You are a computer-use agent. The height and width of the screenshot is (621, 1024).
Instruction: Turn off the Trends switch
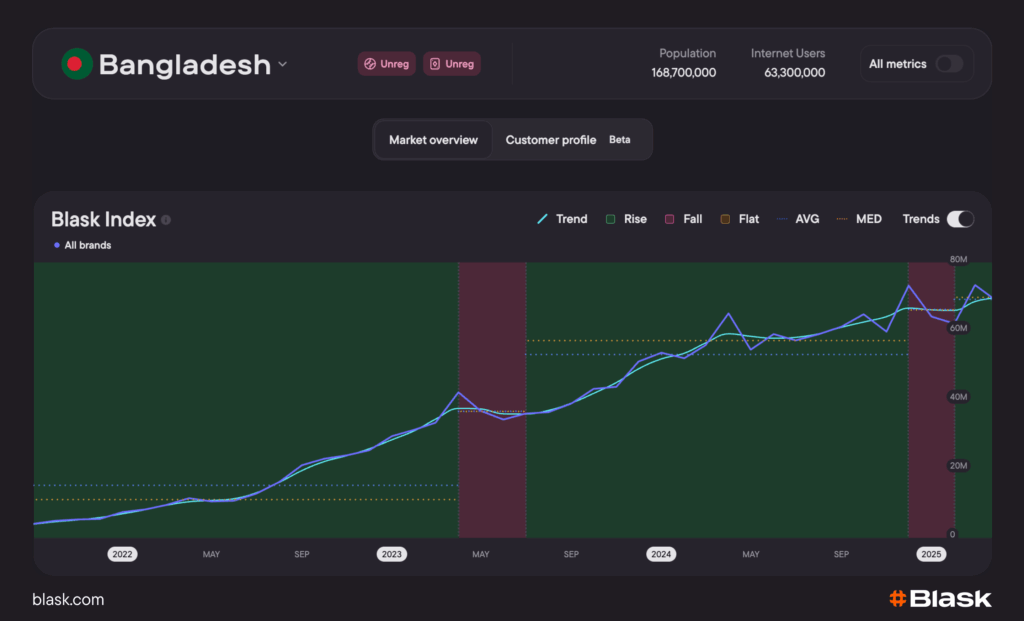tap(960, 219)
